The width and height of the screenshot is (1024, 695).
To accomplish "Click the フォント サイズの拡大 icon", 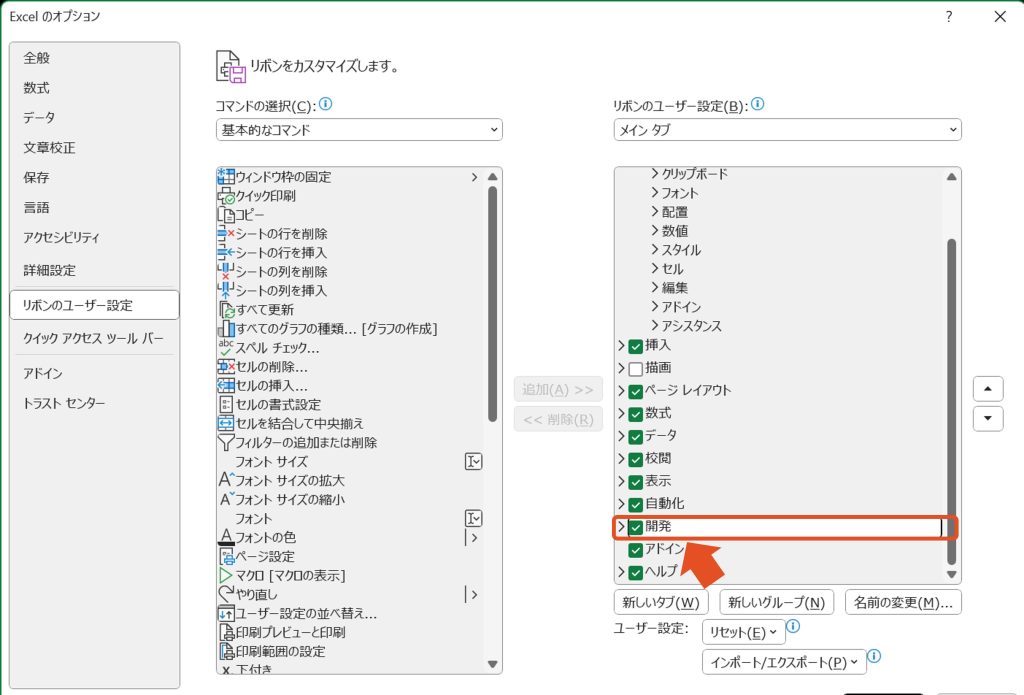I will tap(226, 479).
